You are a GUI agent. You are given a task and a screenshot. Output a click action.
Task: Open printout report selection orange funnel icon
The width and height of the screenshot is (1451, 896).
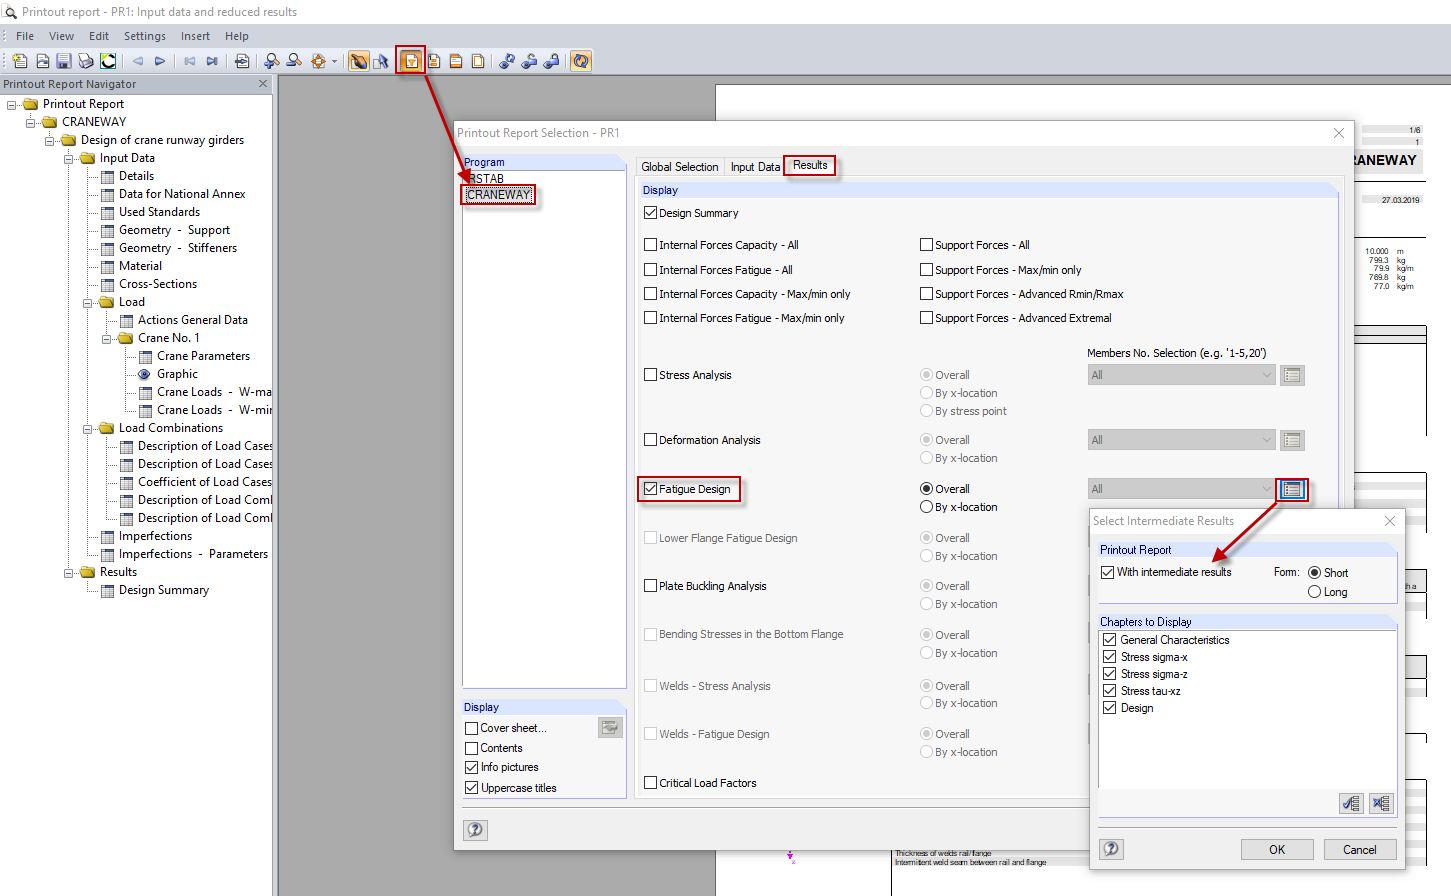[411, 61]
